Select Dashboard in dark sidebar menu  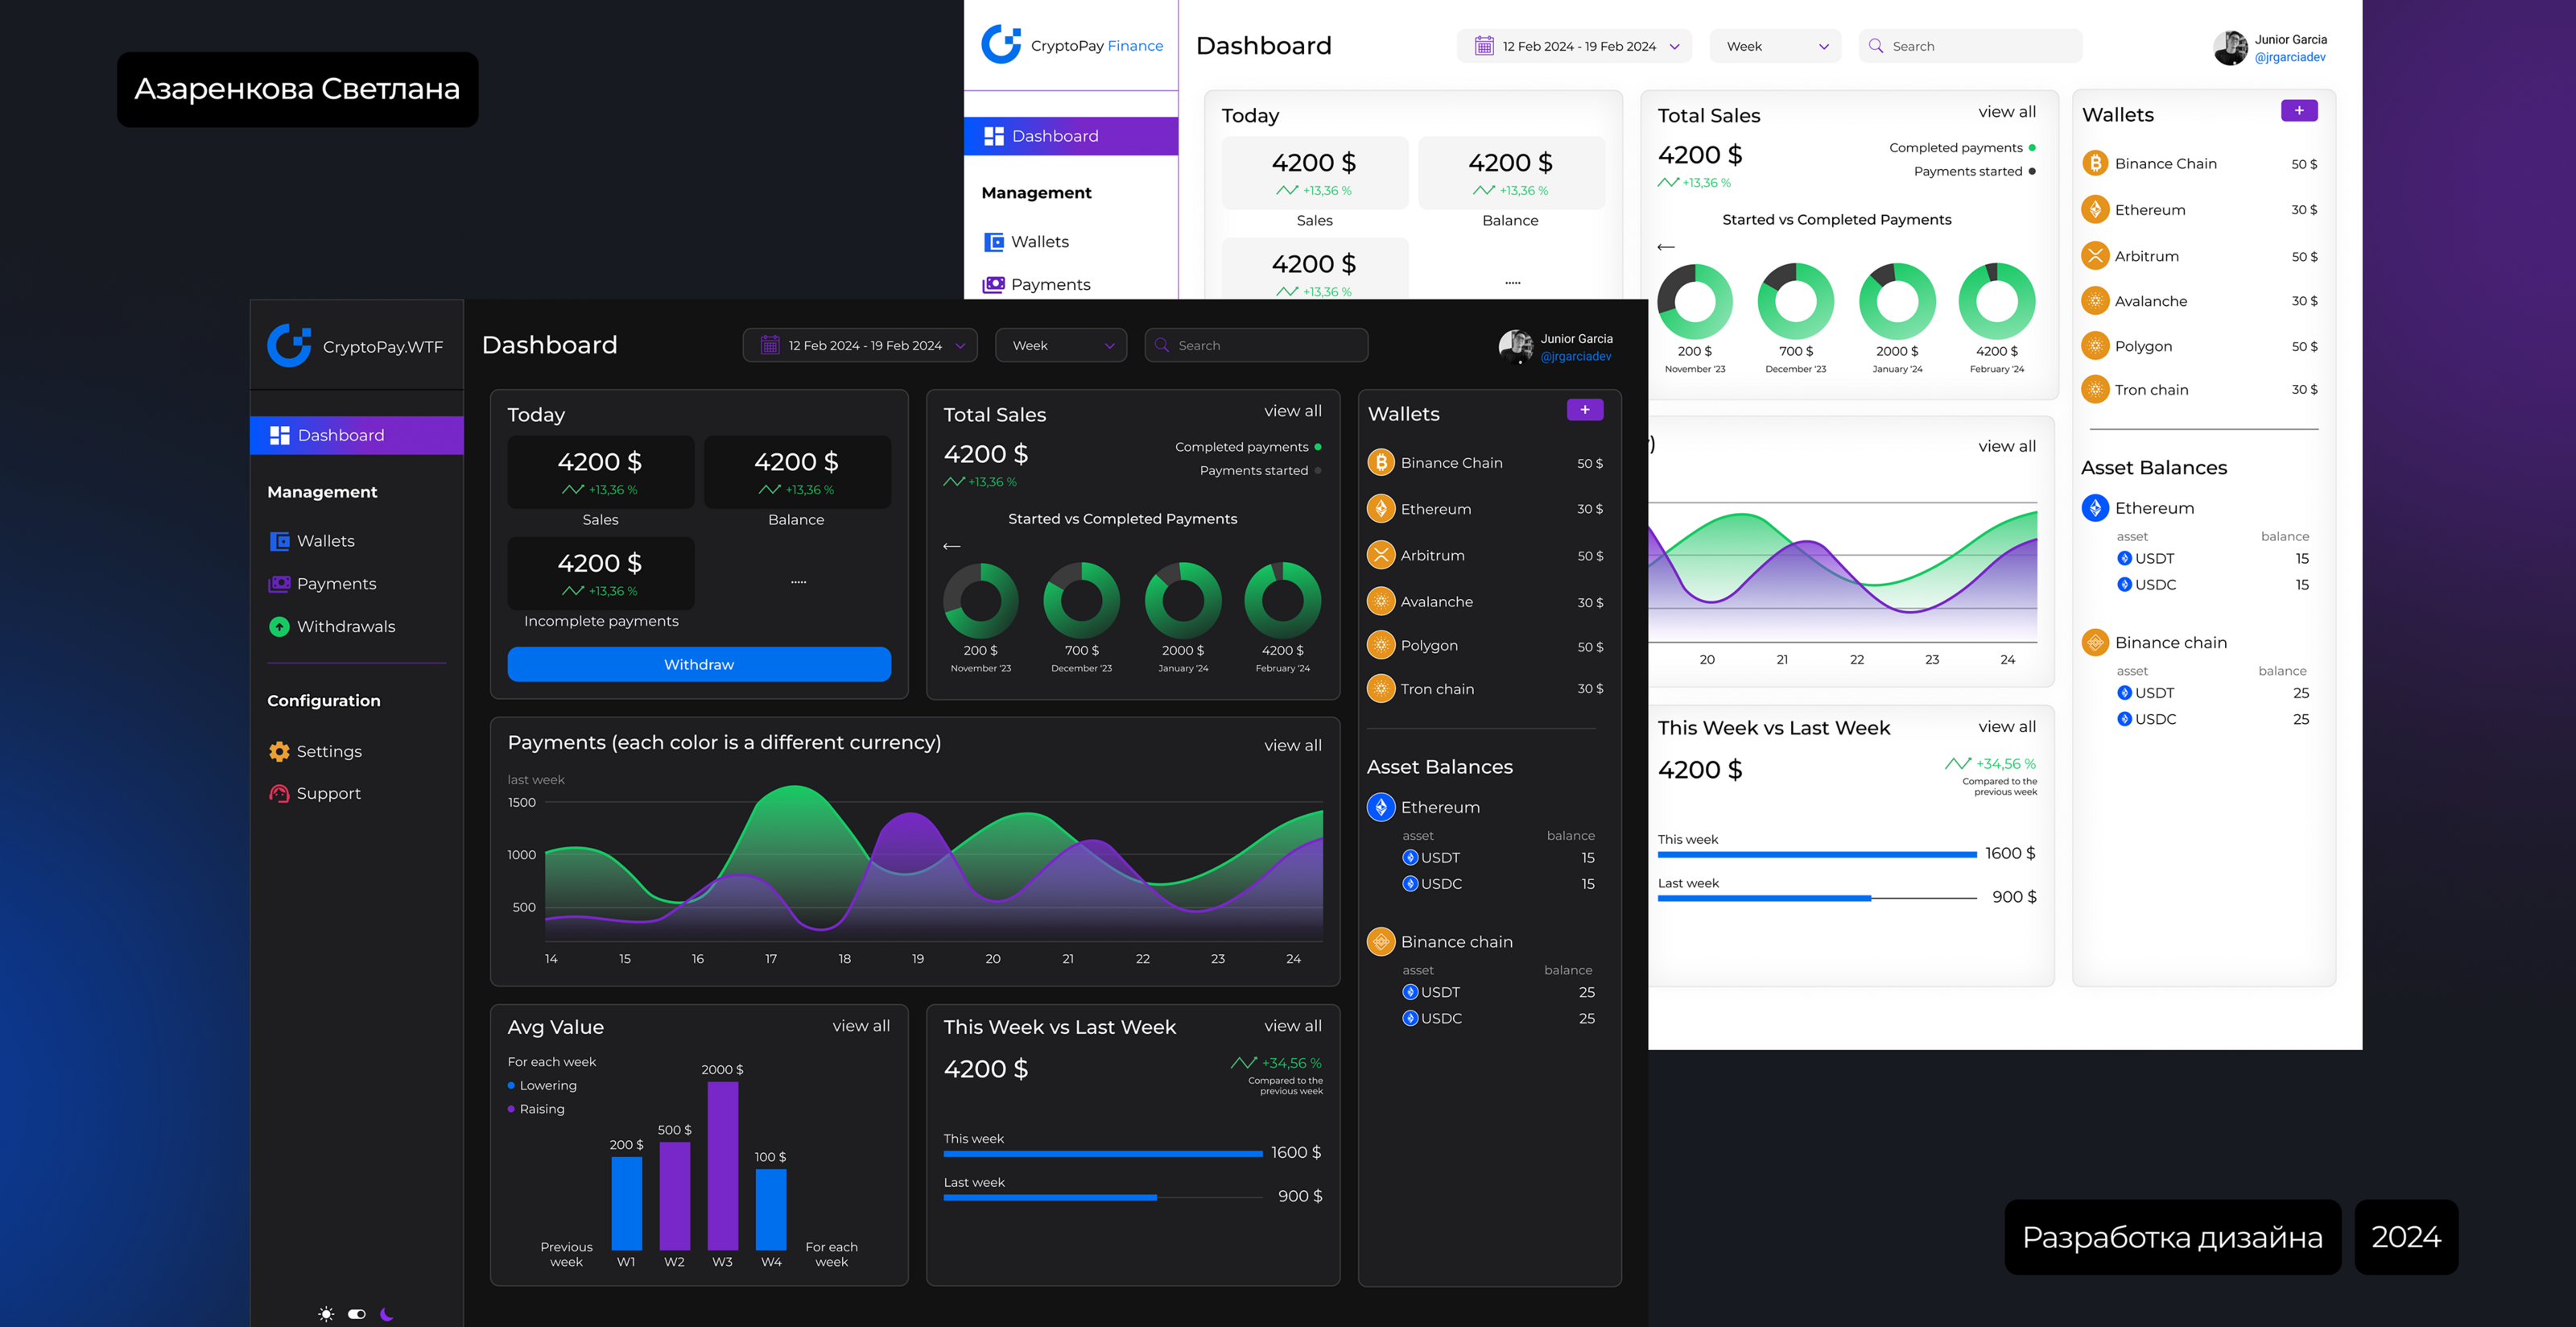pos(340,435)
